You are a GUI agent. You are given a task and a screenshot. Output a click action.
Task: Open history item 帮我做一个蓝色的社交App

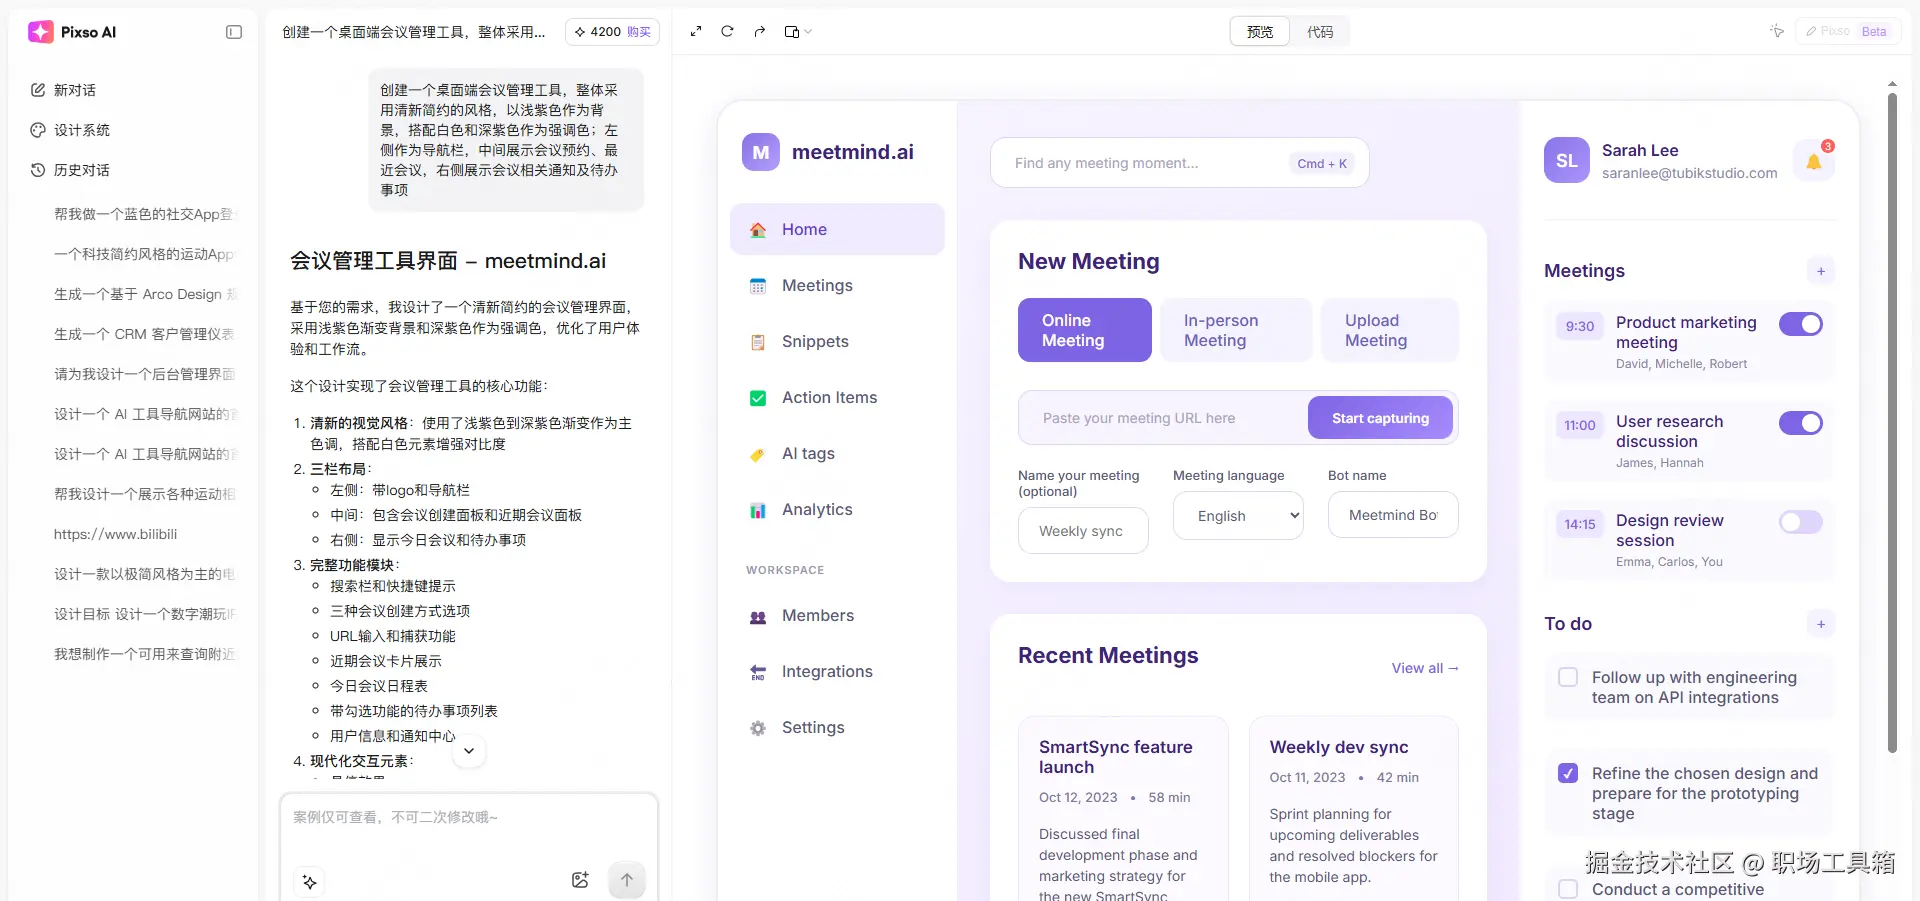point(144,214)
